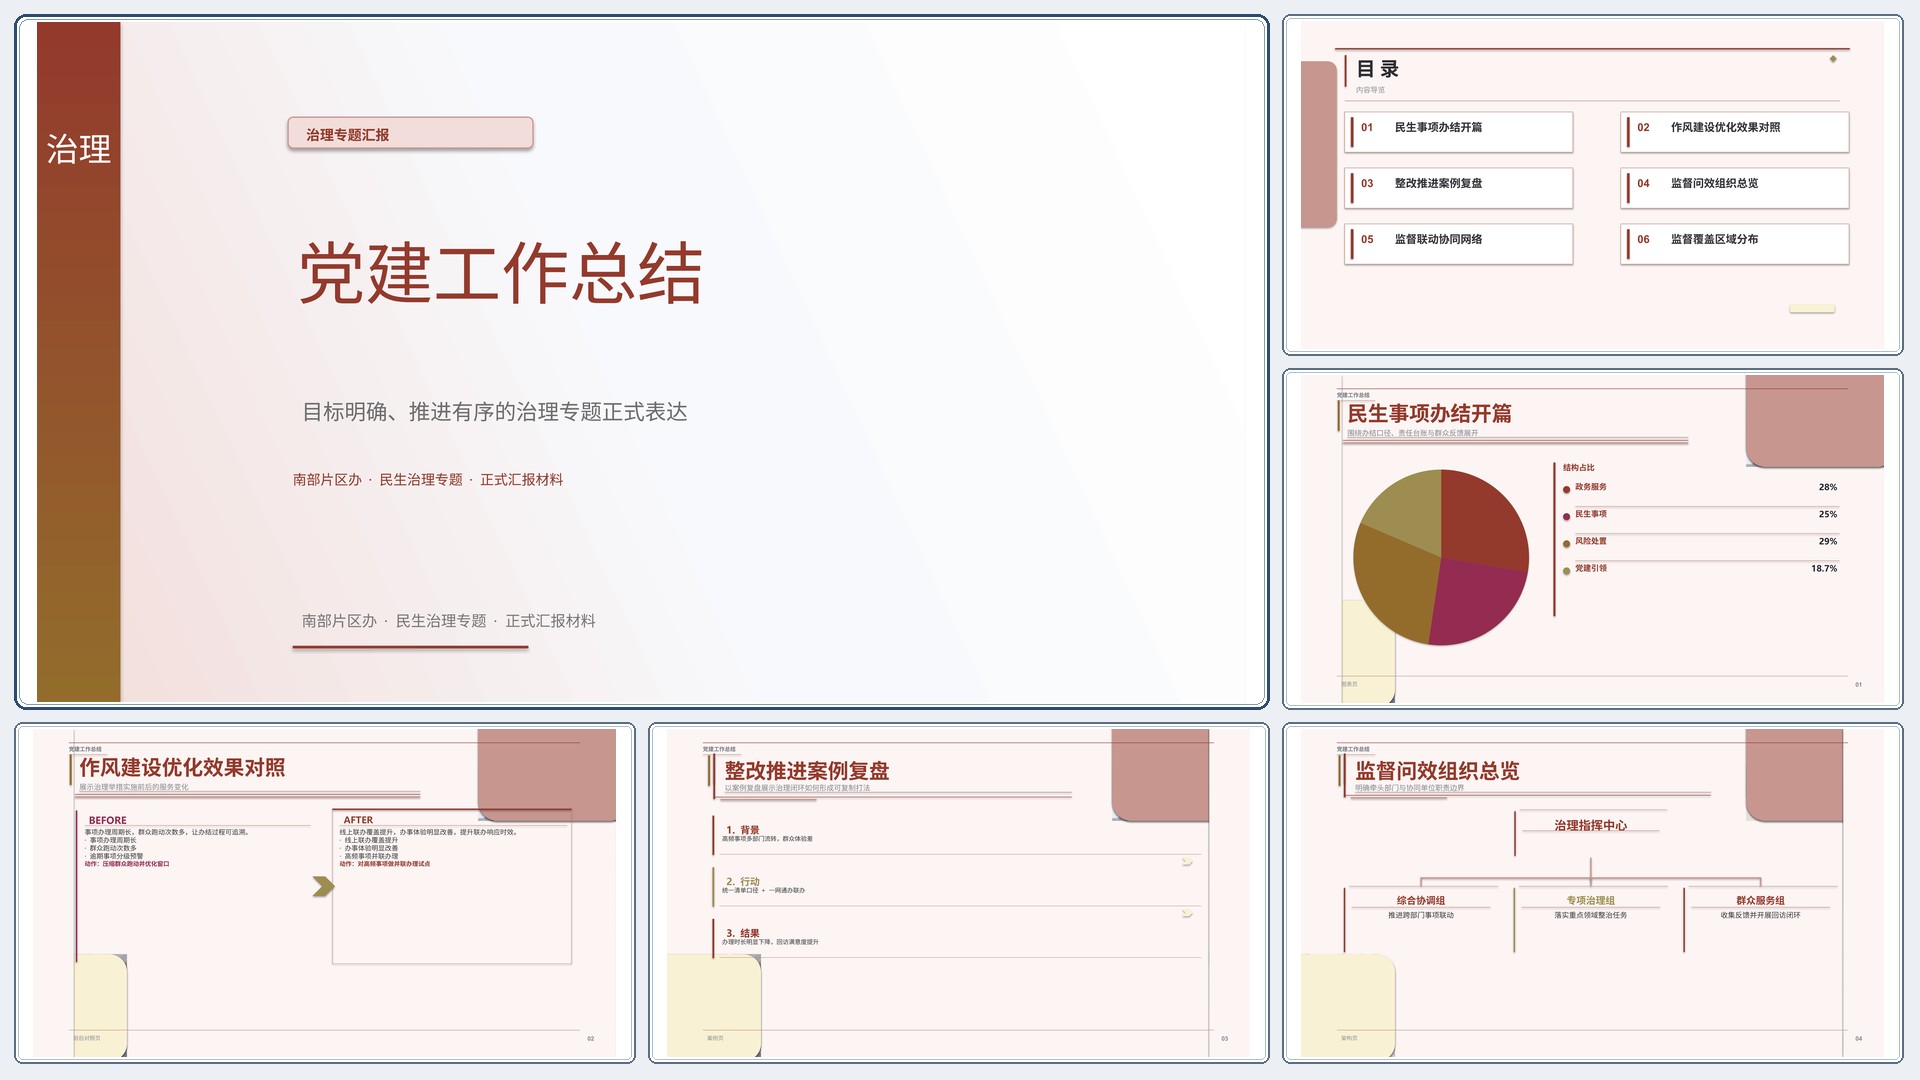Click the chevron arrow between BEFORE and AFTER

323,887
